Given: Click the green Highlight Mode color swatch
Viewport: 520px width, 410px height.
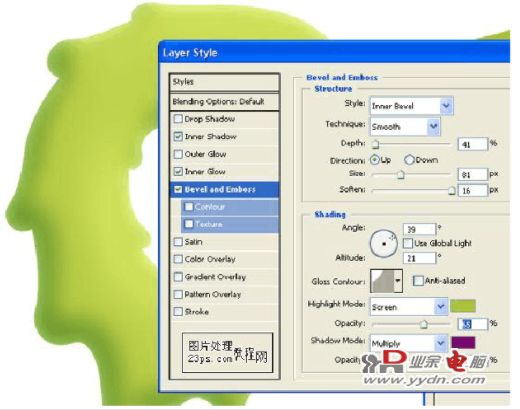Looking at the screenshot, I should [463, 306].
